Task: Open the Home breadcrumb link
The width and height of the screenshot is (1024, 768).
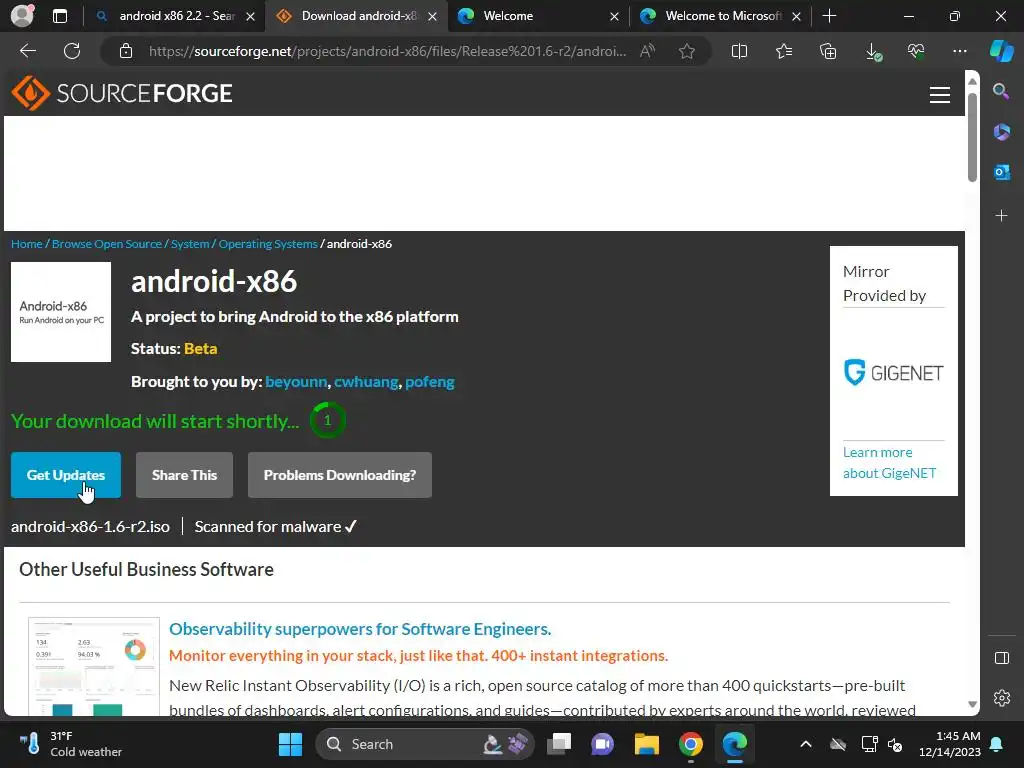Action: pos(27,244)
